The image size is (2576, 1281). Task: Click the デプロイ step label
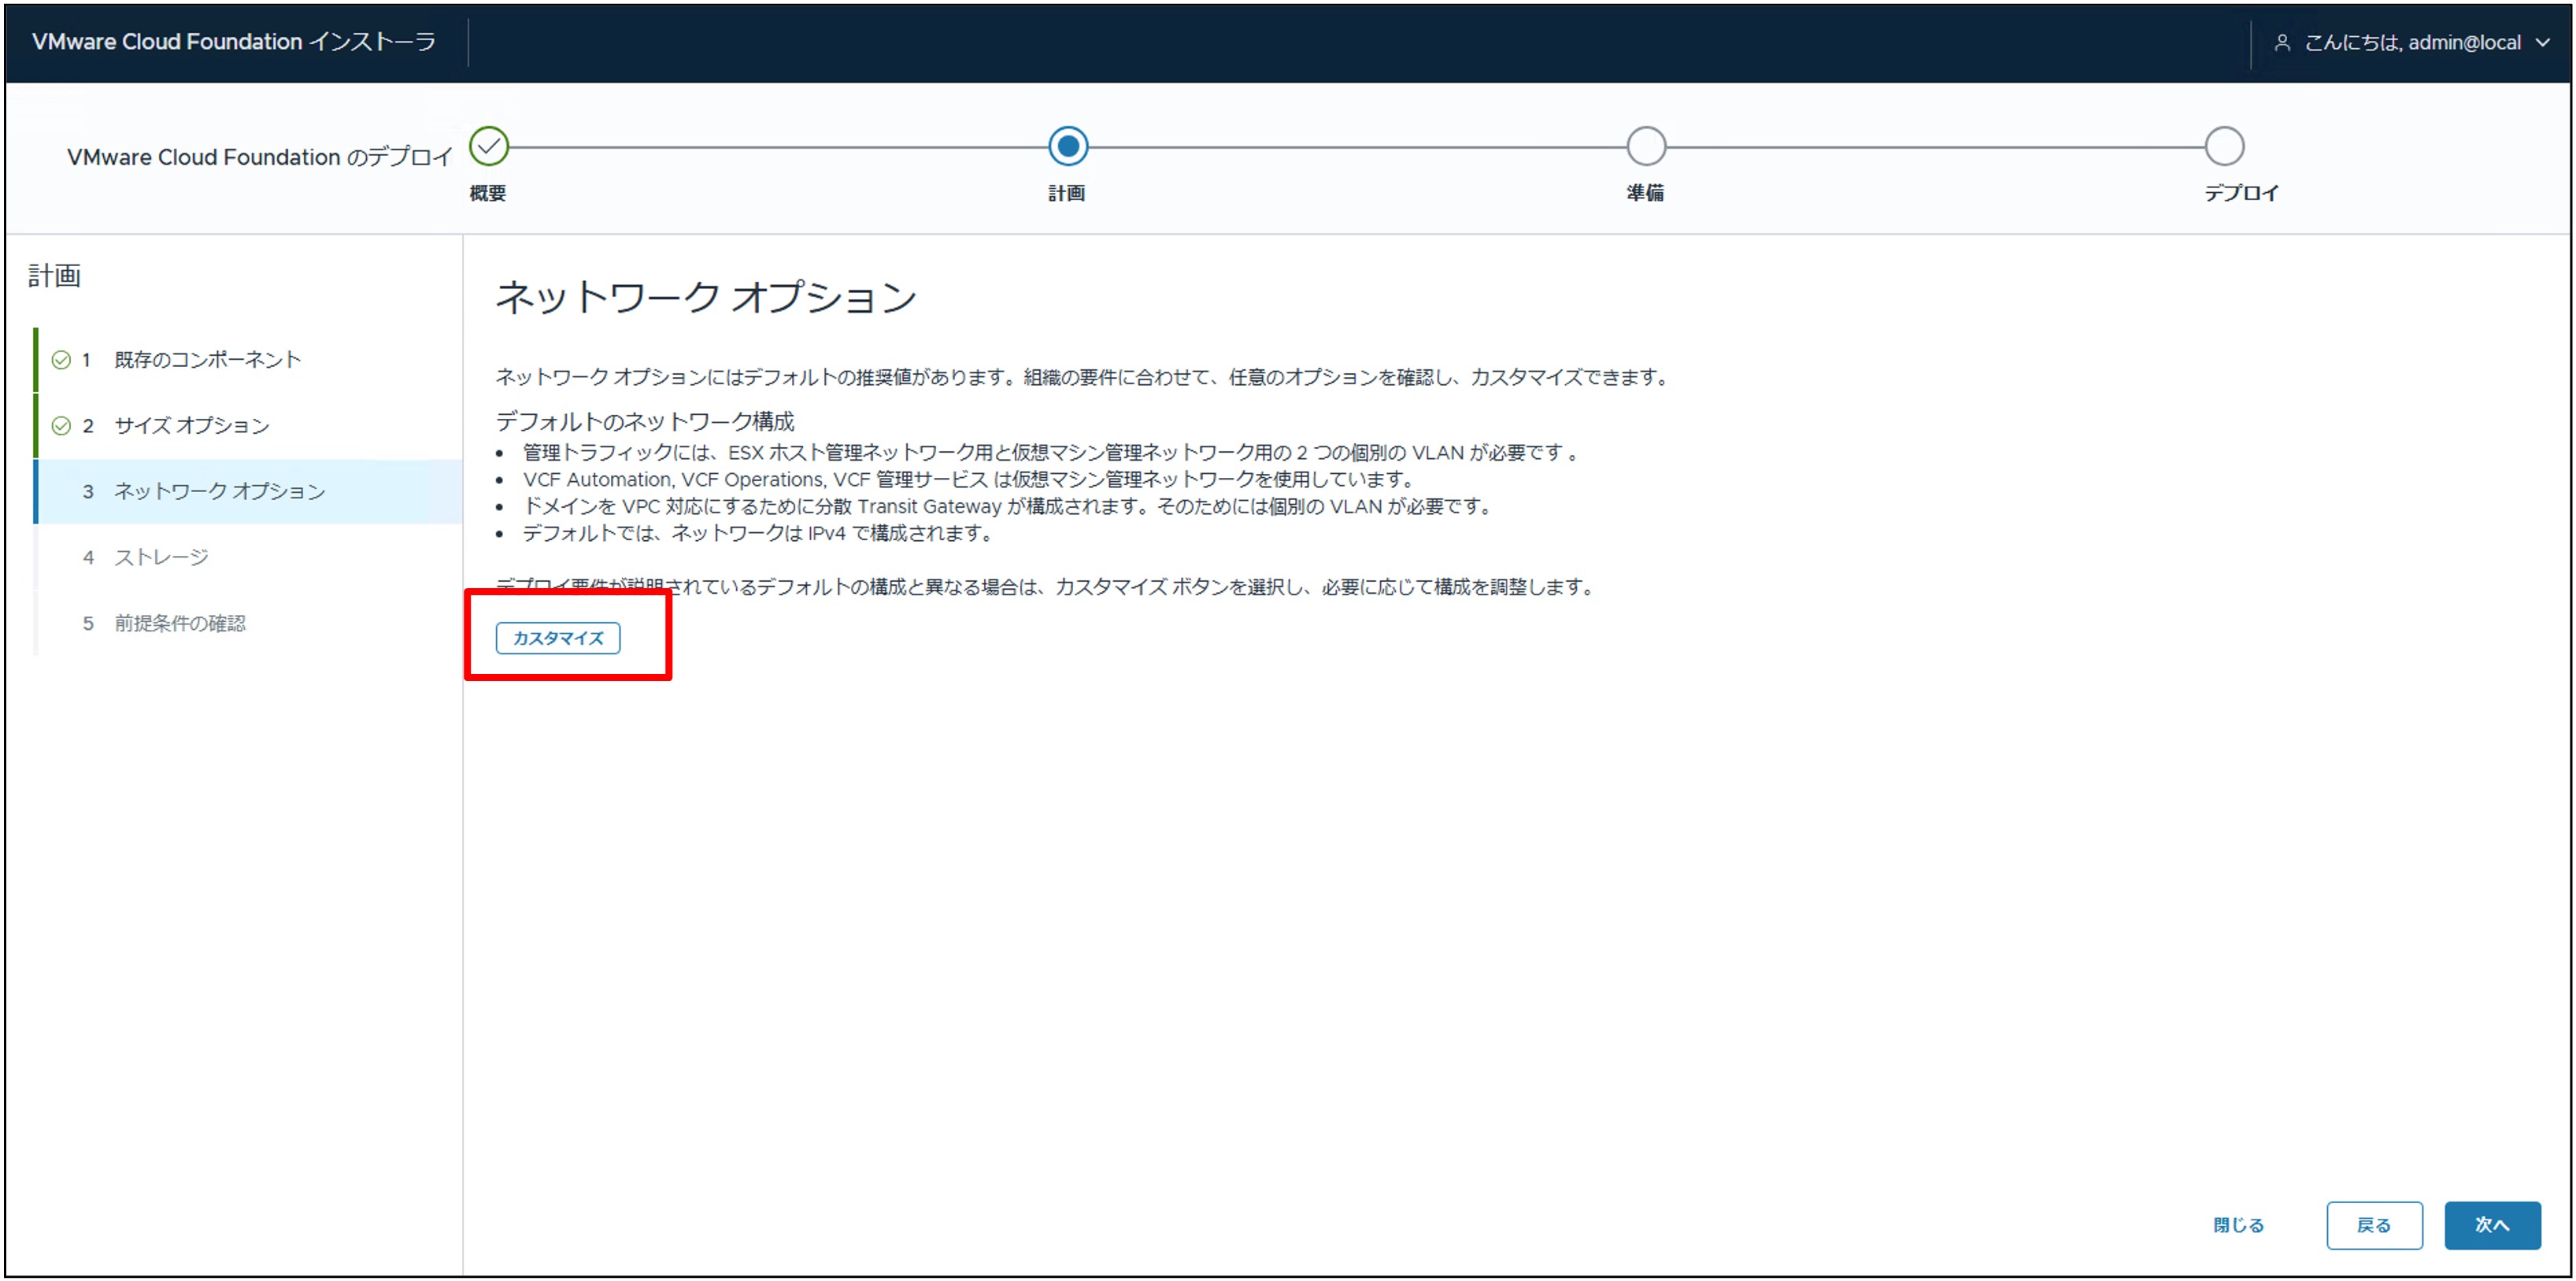coord(2241,192)
